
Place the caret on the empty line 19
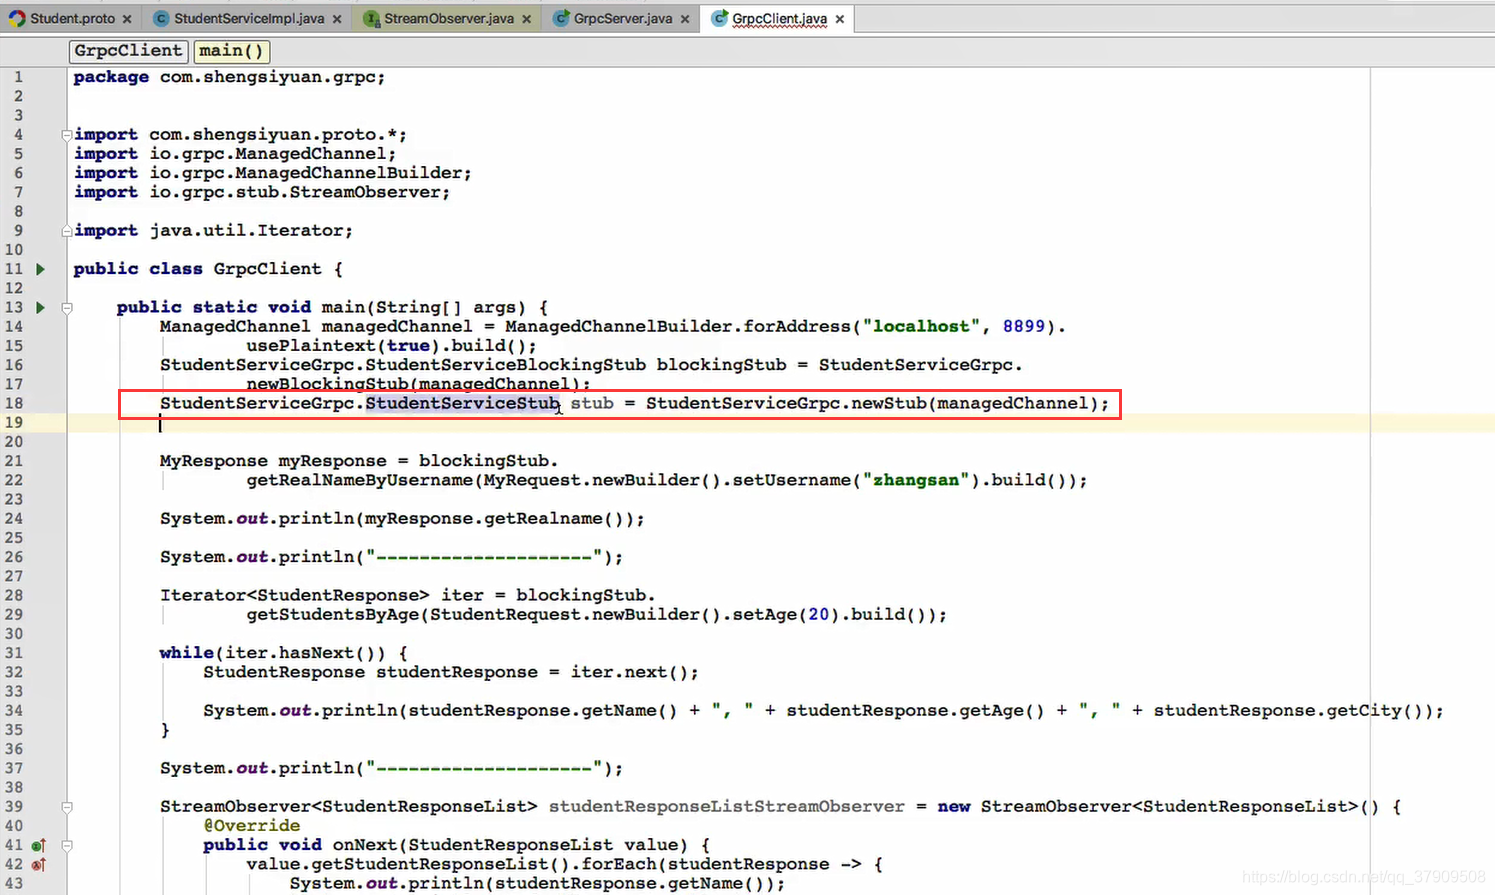tap(780, 423)
